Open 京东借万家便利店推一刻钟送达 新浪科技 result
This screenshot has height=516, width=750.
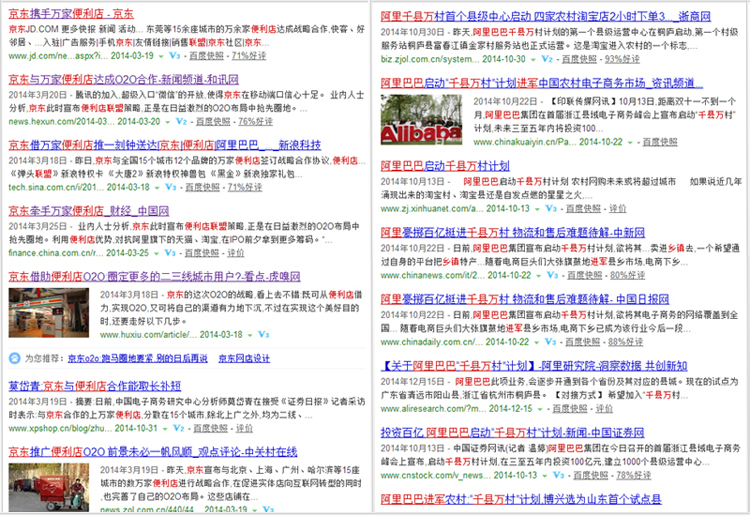165,145
